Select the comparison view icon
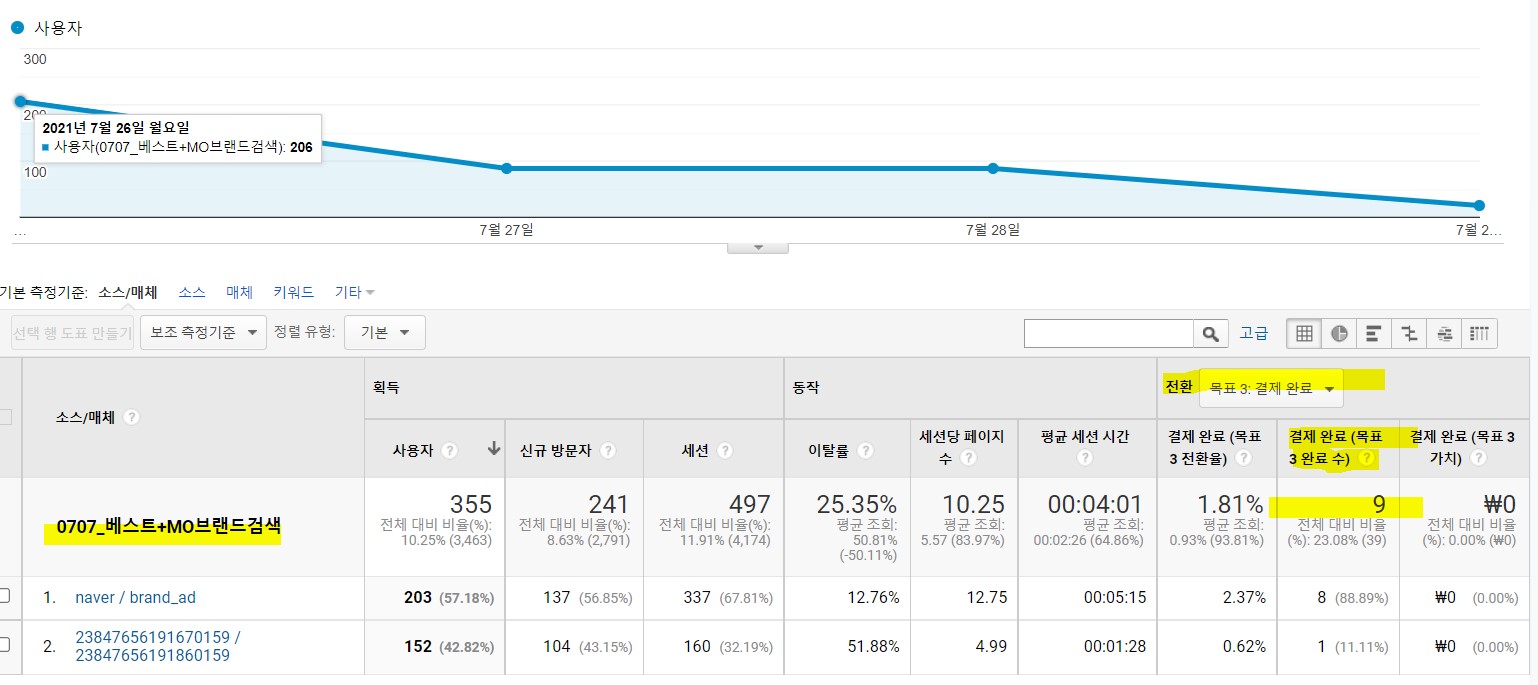Screen dimensions: 1538x685 tap(1410, 334)
